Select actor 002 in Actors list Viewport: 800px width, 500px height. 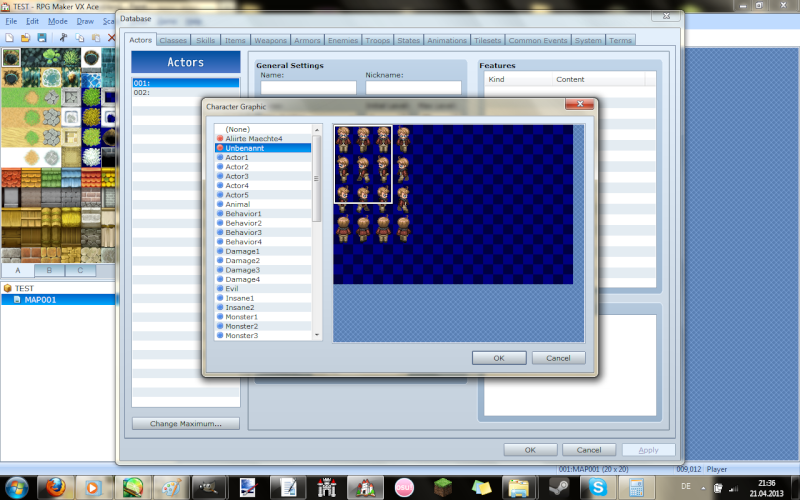click(x=186, y=92)
